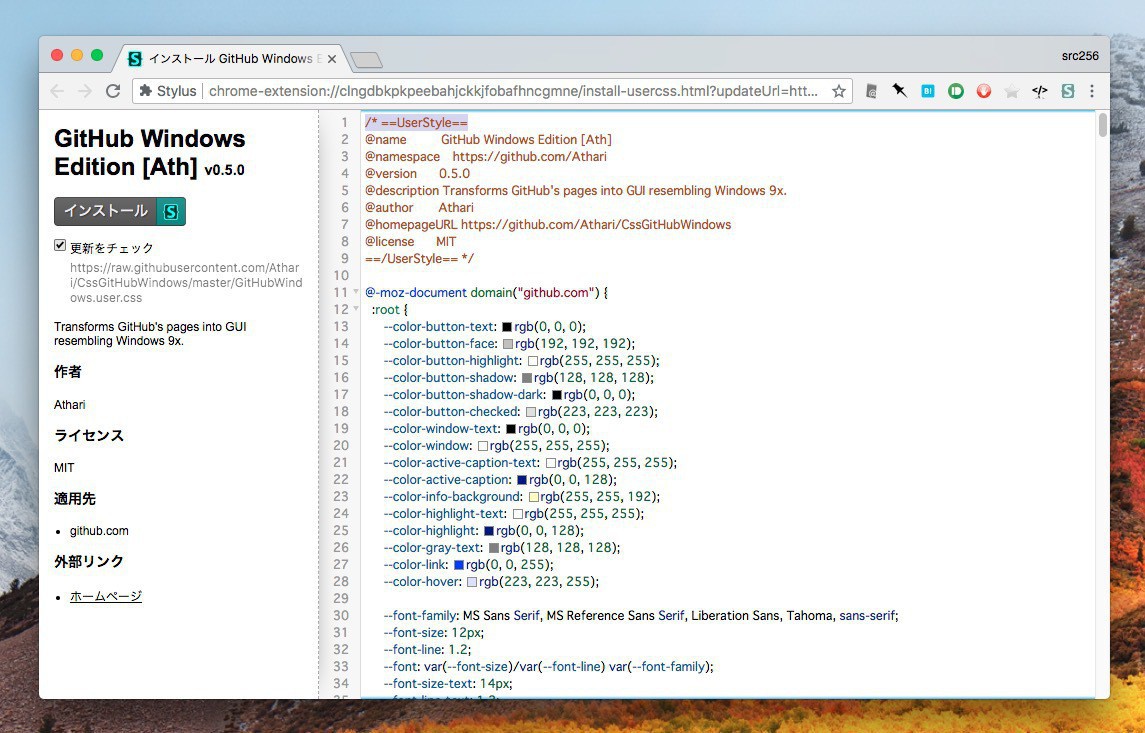Screen dimensions: 1145x733
Task: Open the </> code extension icon
Action: click(1039, 91)
